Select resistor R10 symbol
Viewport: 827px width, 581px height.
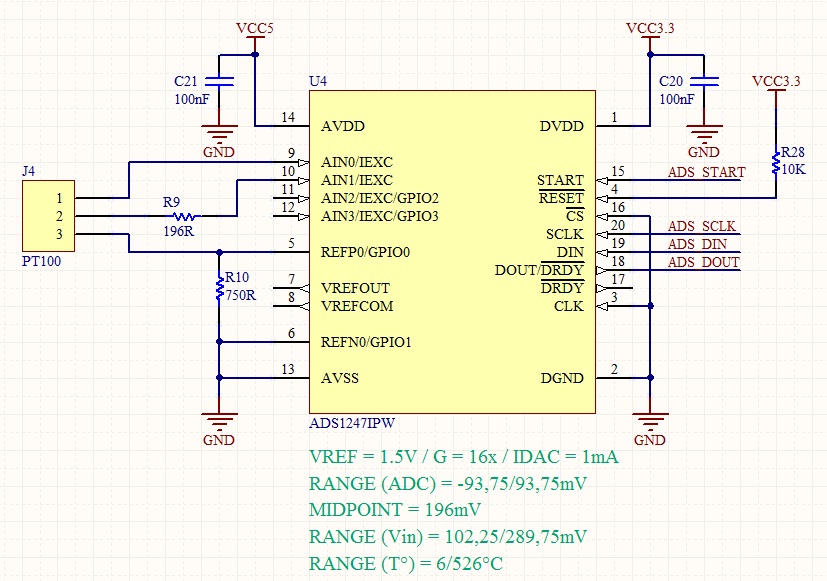(219, 287)
